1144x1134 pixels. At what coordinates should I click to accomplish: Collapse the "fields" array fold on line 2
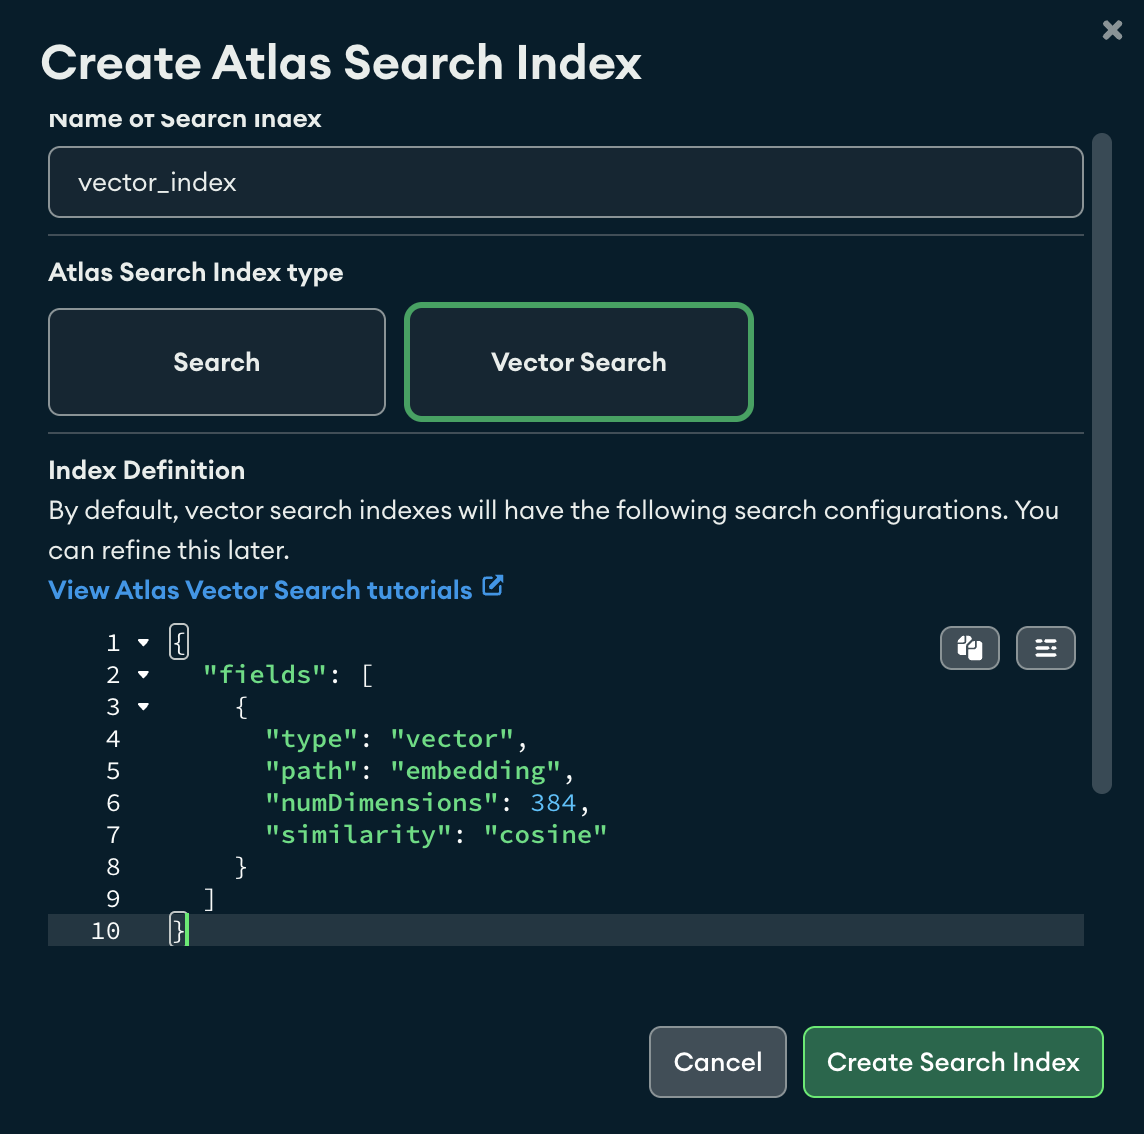144,675
